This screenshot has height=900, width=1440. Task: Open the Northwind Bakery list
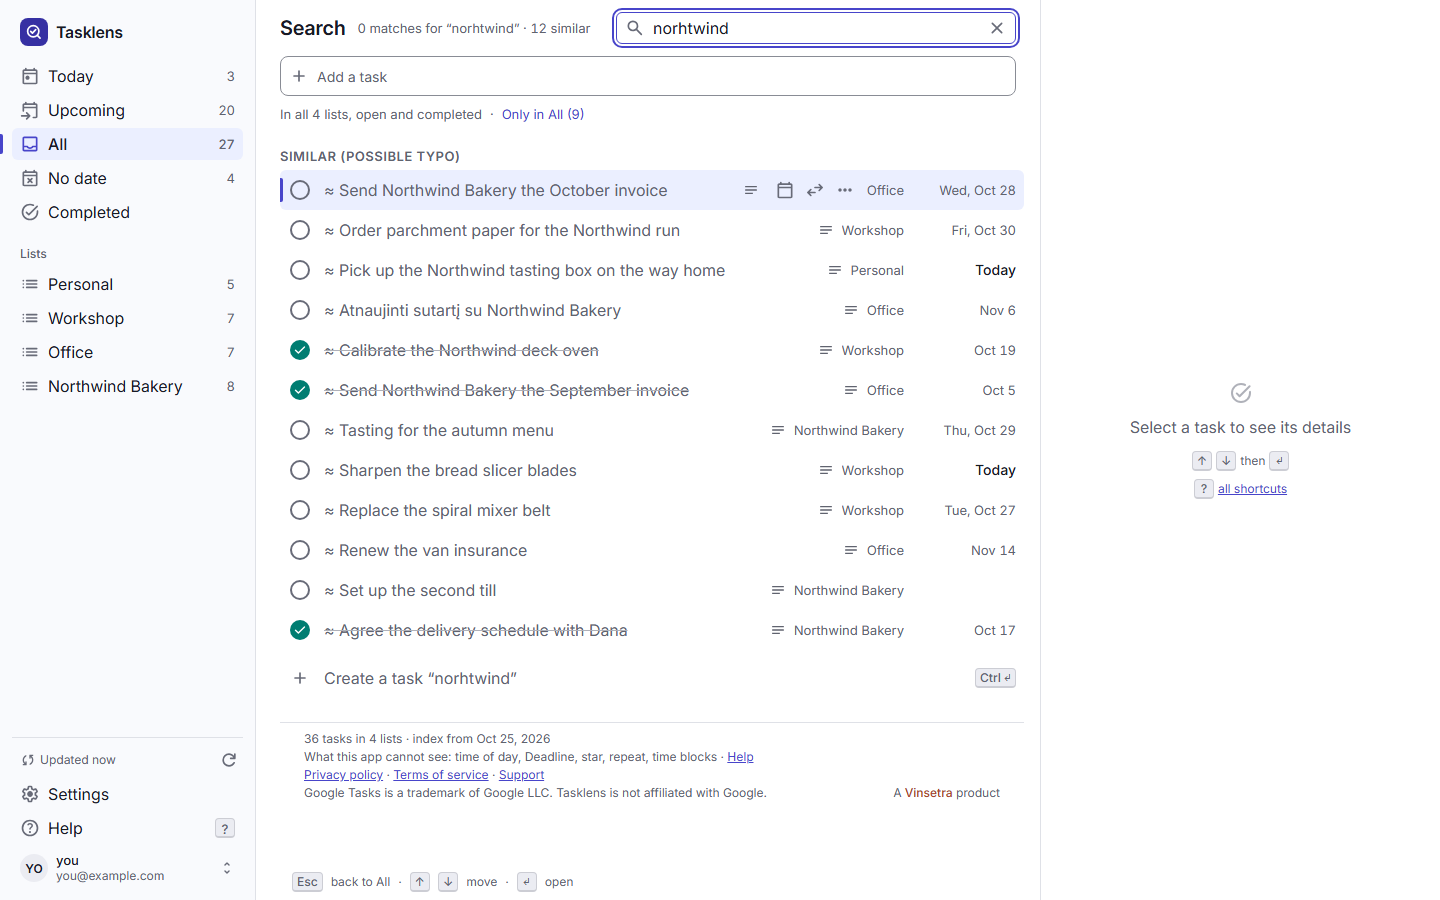tap(127, 386)
